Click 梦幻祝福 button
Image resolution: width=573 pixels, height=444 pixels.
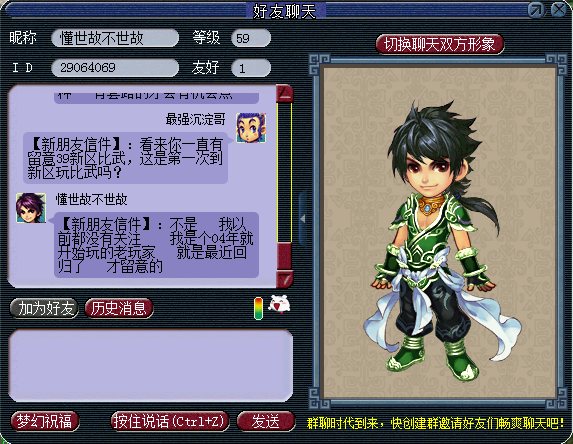45,421
